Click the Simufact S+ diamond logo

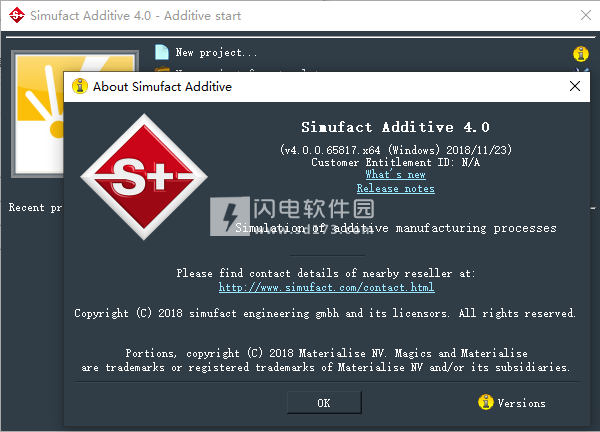[144, 177]
